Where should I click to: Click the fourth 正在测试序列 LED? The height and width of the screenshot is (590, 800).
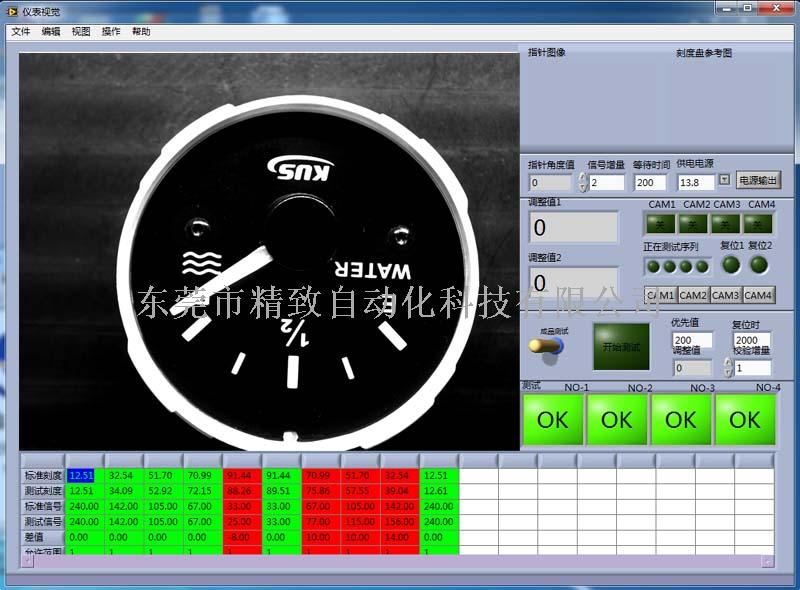[703, 266]
